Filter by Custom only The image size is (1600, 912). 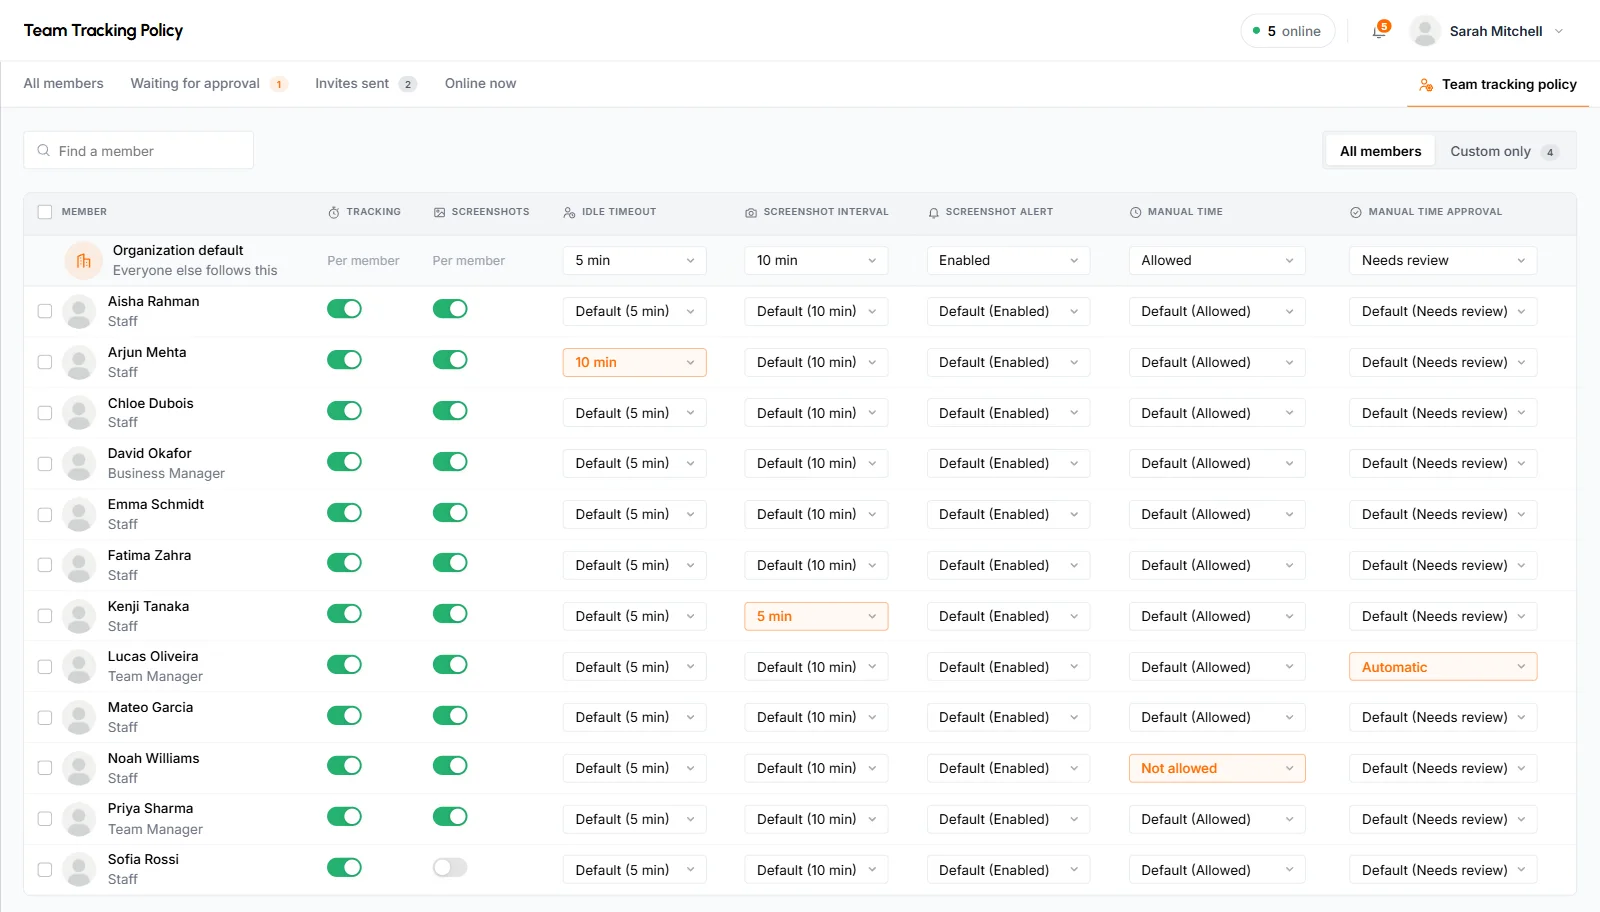(x=1504, y=151)
